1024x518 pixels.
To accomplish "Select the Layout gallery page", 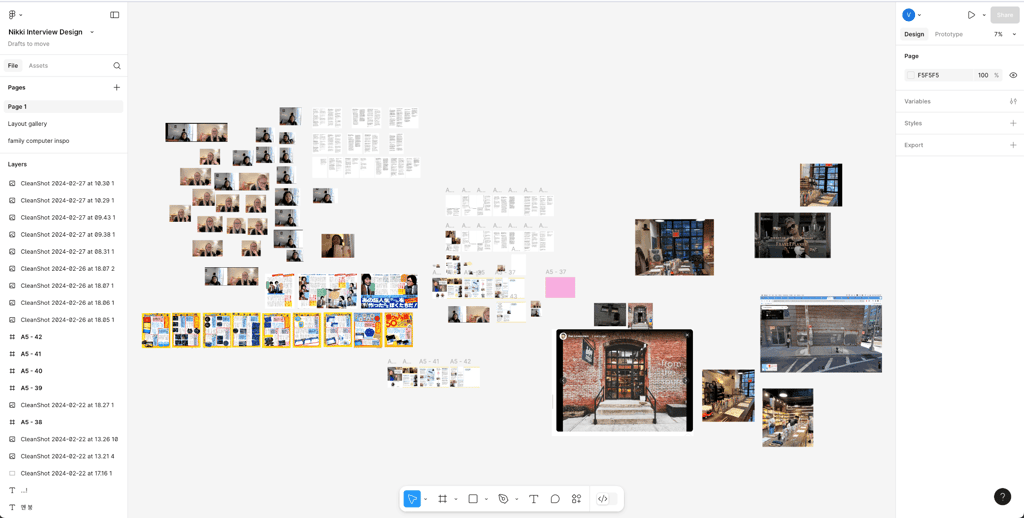I will [x=28, y=124].
